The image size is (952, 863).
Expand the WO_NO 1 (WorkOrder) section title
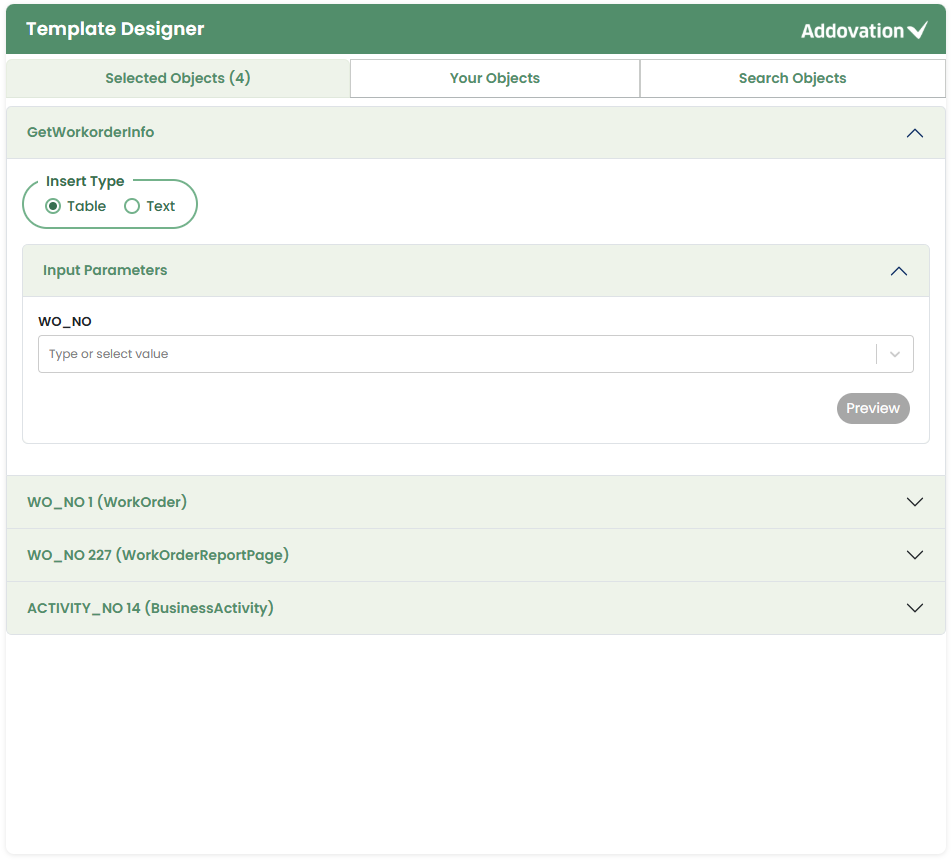107,502
